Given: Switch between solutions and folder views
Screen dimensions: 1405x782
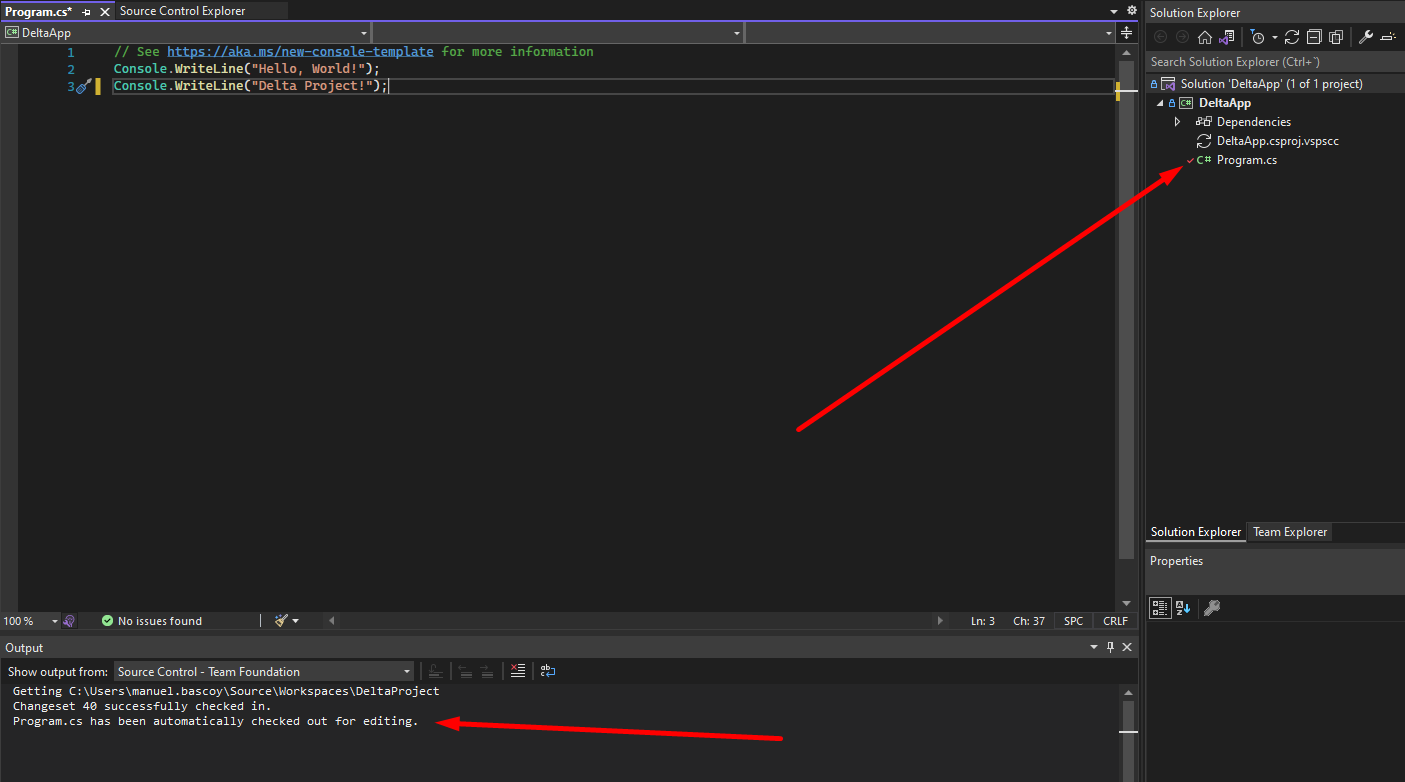Looking at the screenshot, I should pos(1226,37).
